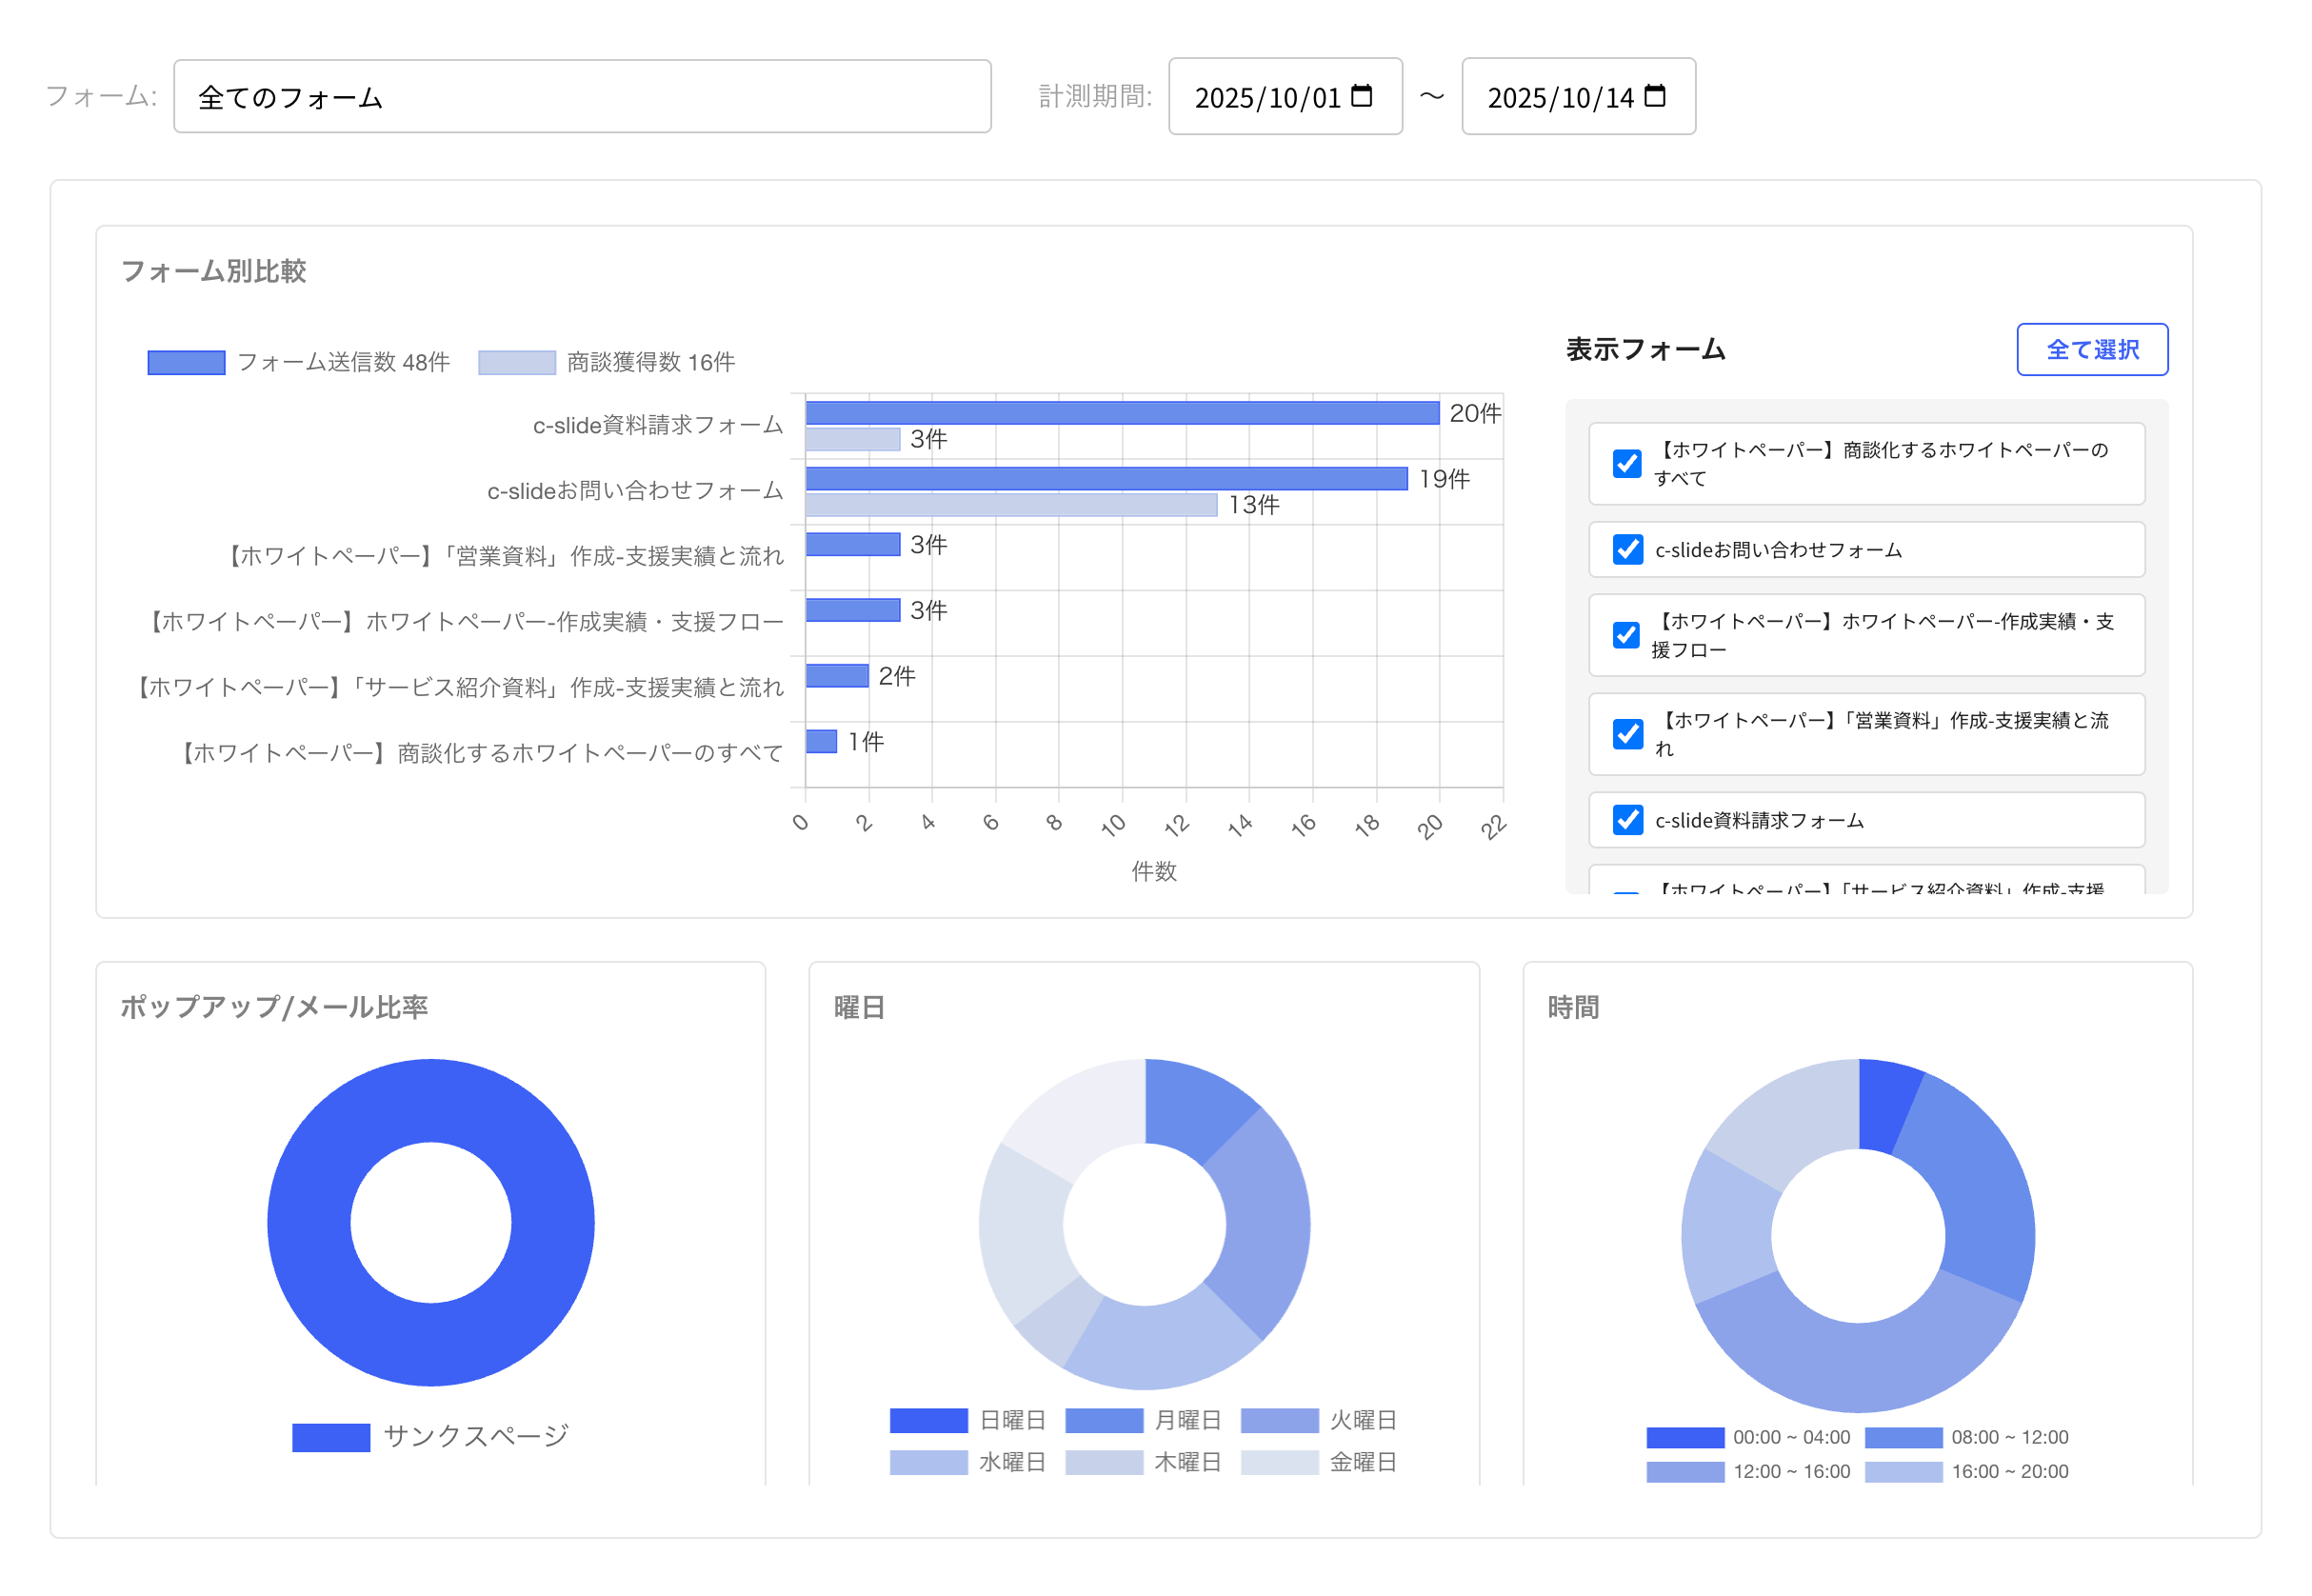Image resolution: width=2312 pixels, height=1596 pixels.
Task: Uncheck c-slide資料請求フォーム checkbox
Action: point(1627,820)
